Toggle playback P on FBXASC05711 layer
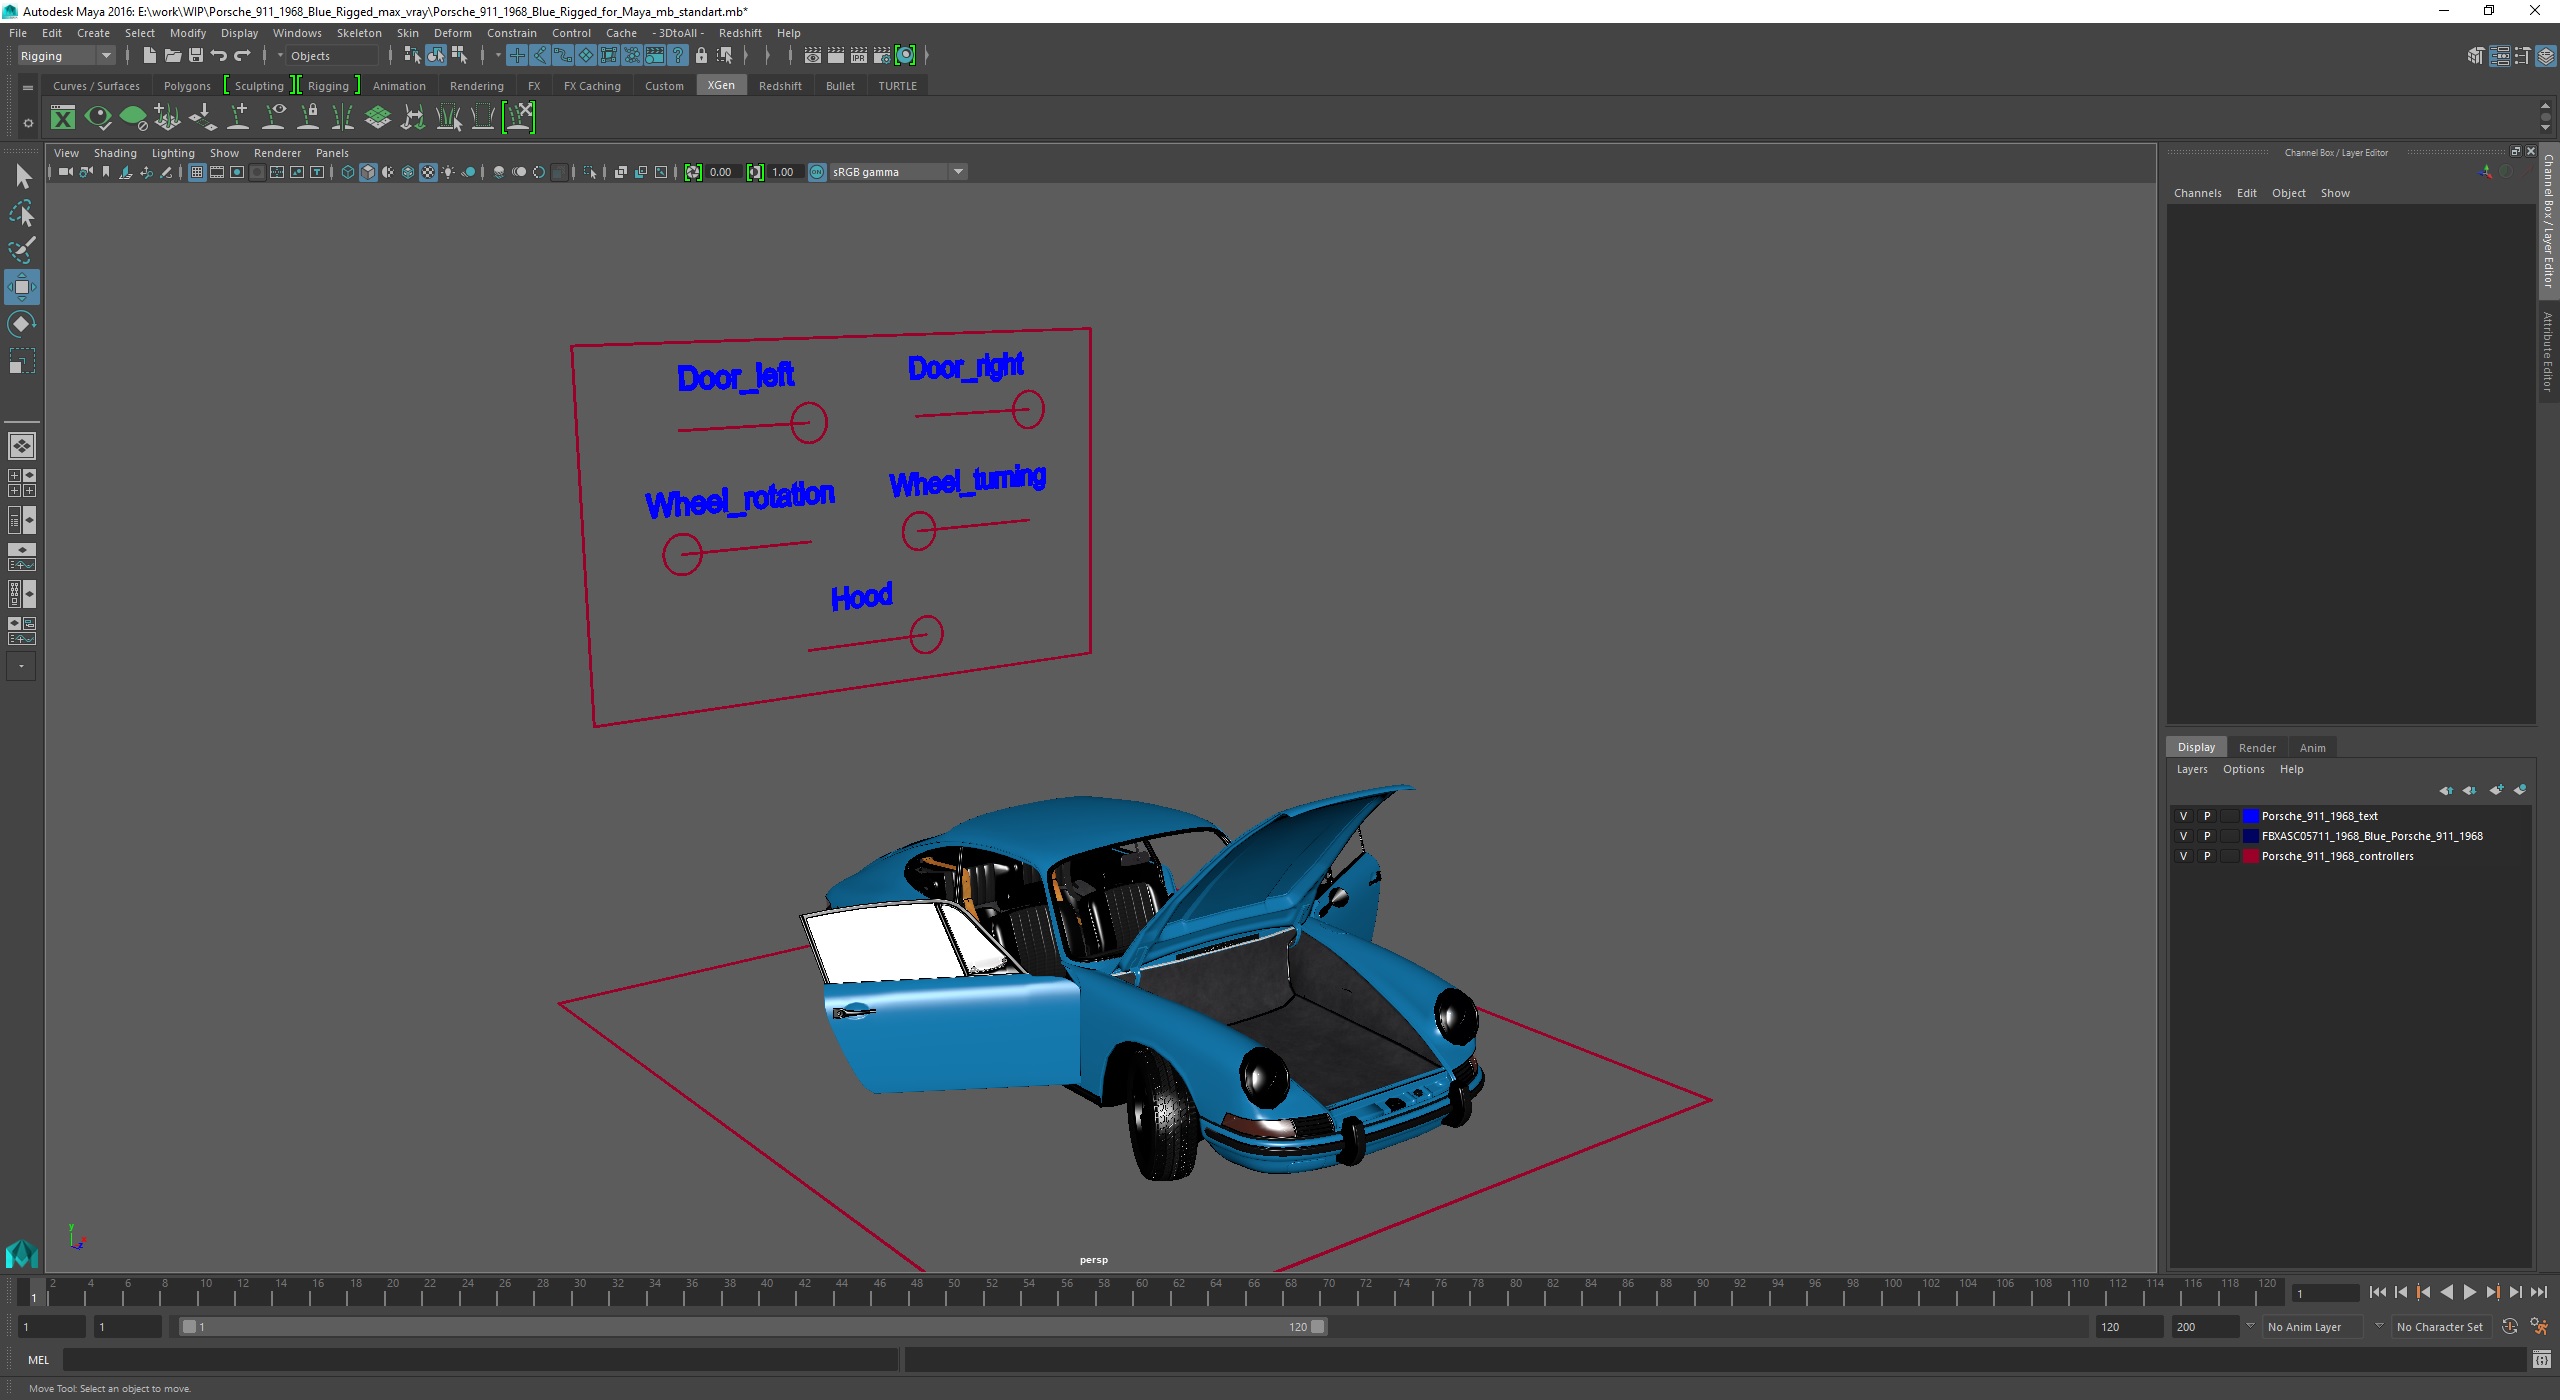The image size is (2560, 1400). pos(2207,836)
